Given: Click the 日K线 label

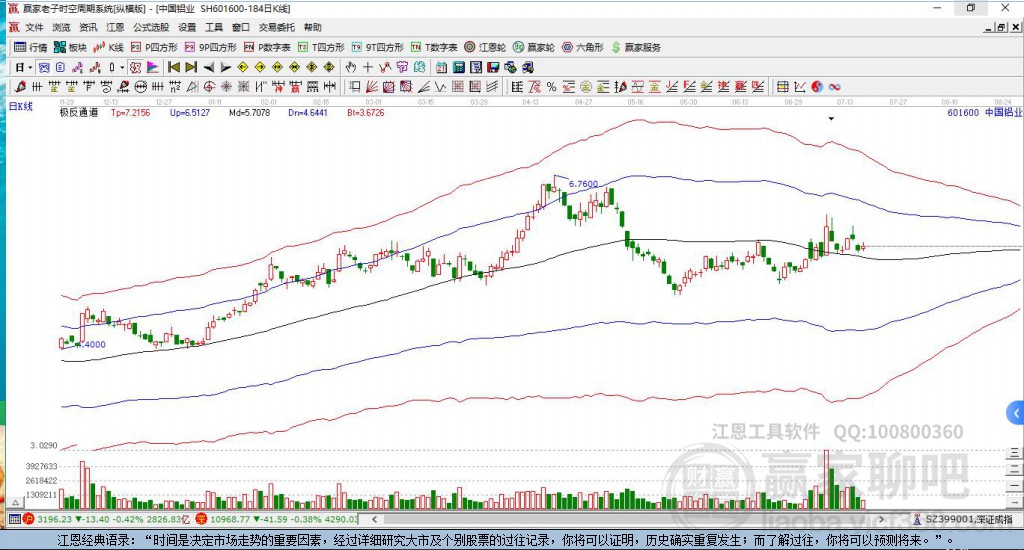Looking at the screenshot, I should tap(21, 106).
